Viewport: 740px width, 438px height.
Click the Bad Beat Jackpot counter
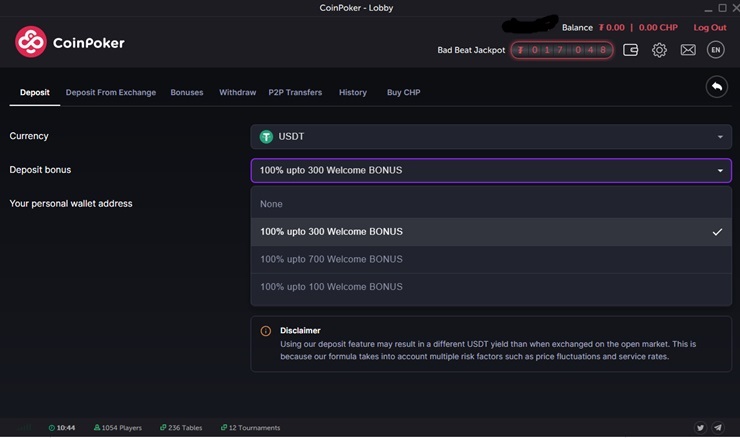tap(562, 50)
